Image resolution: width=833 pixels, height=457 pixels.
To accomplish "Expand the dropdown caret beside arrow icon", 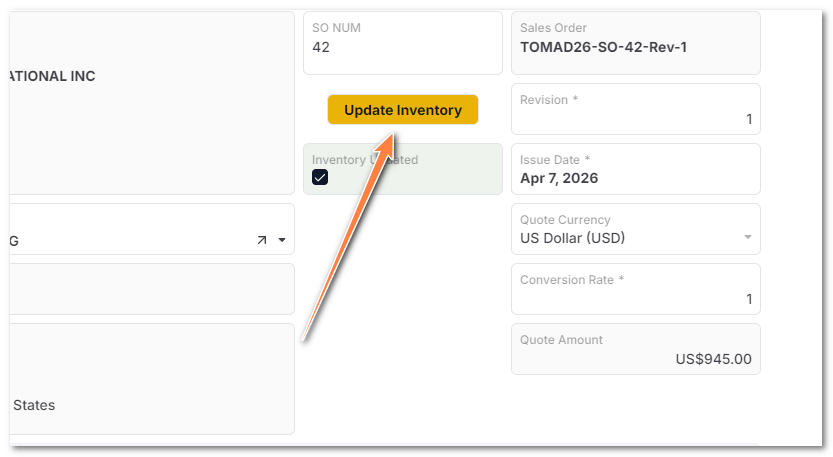I will 282,240.
